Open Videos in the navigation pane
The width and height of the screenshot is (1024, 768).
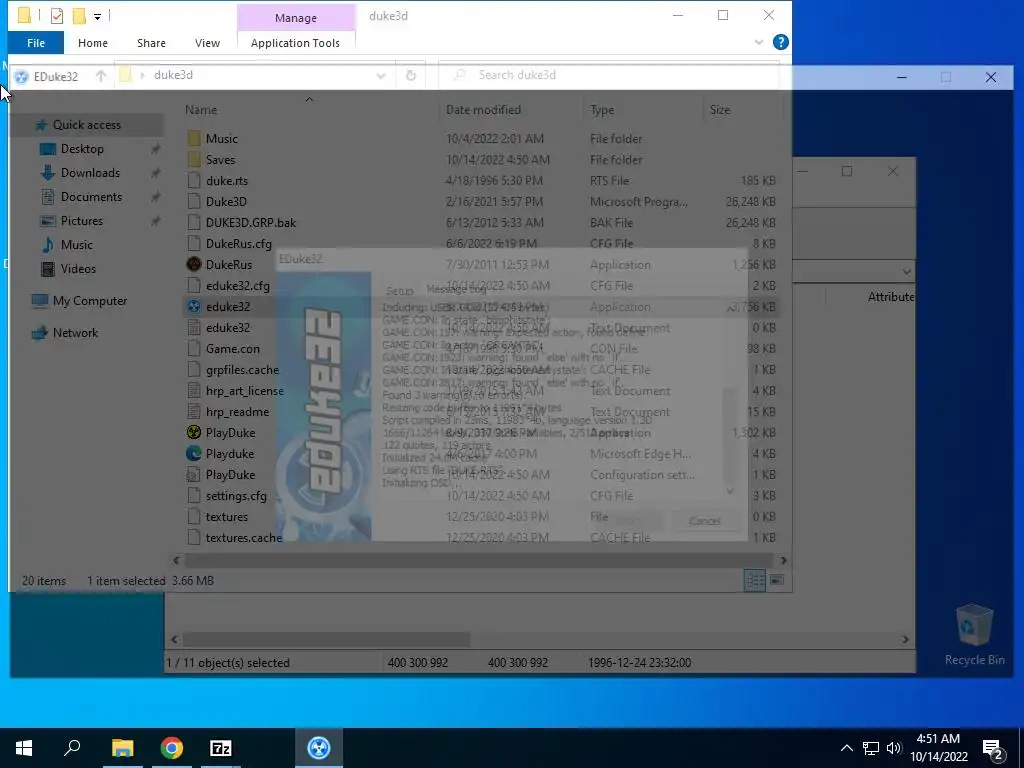coord(78,269)
